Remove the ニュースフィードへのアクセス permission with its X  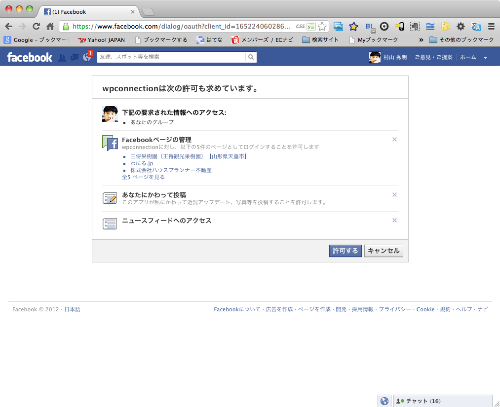(x=394, y=220)
